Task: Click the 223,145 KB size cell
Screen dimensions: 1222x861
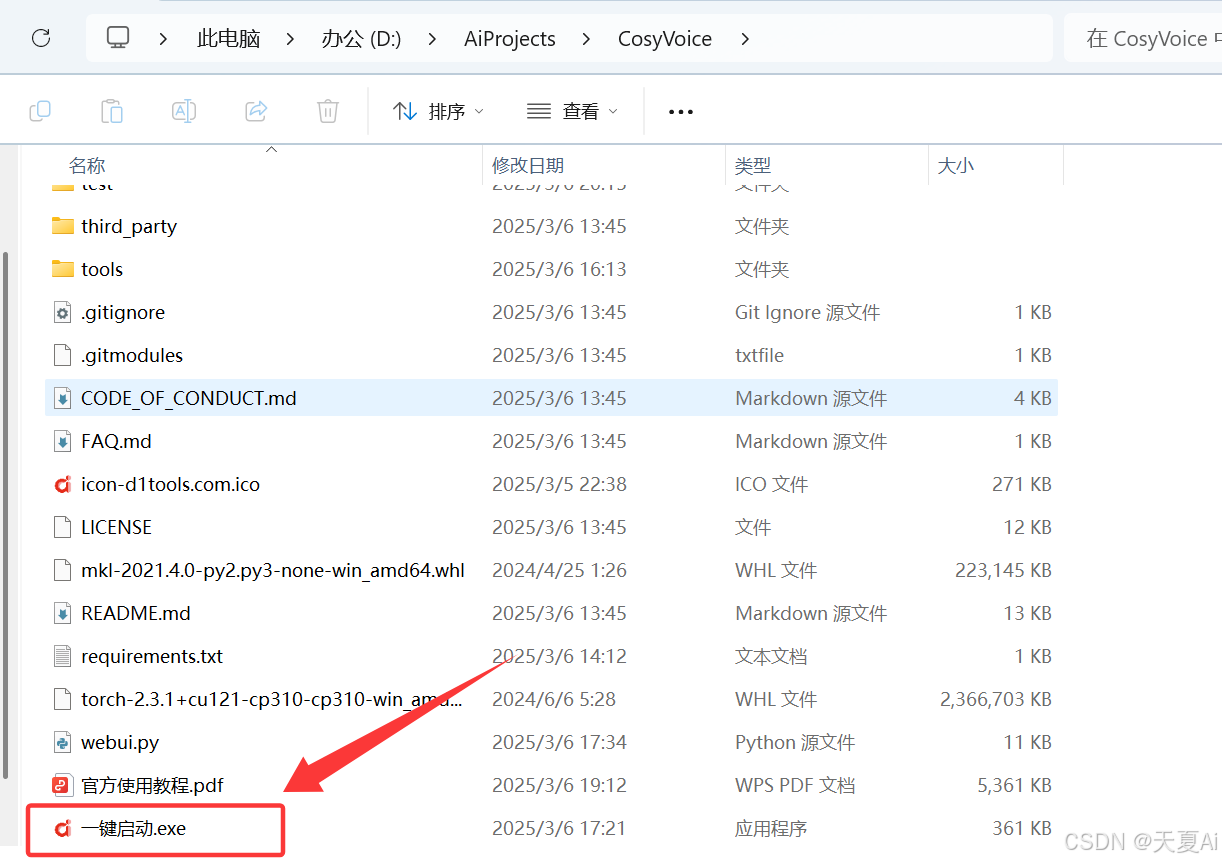Action: click(x=1003, y=571)
